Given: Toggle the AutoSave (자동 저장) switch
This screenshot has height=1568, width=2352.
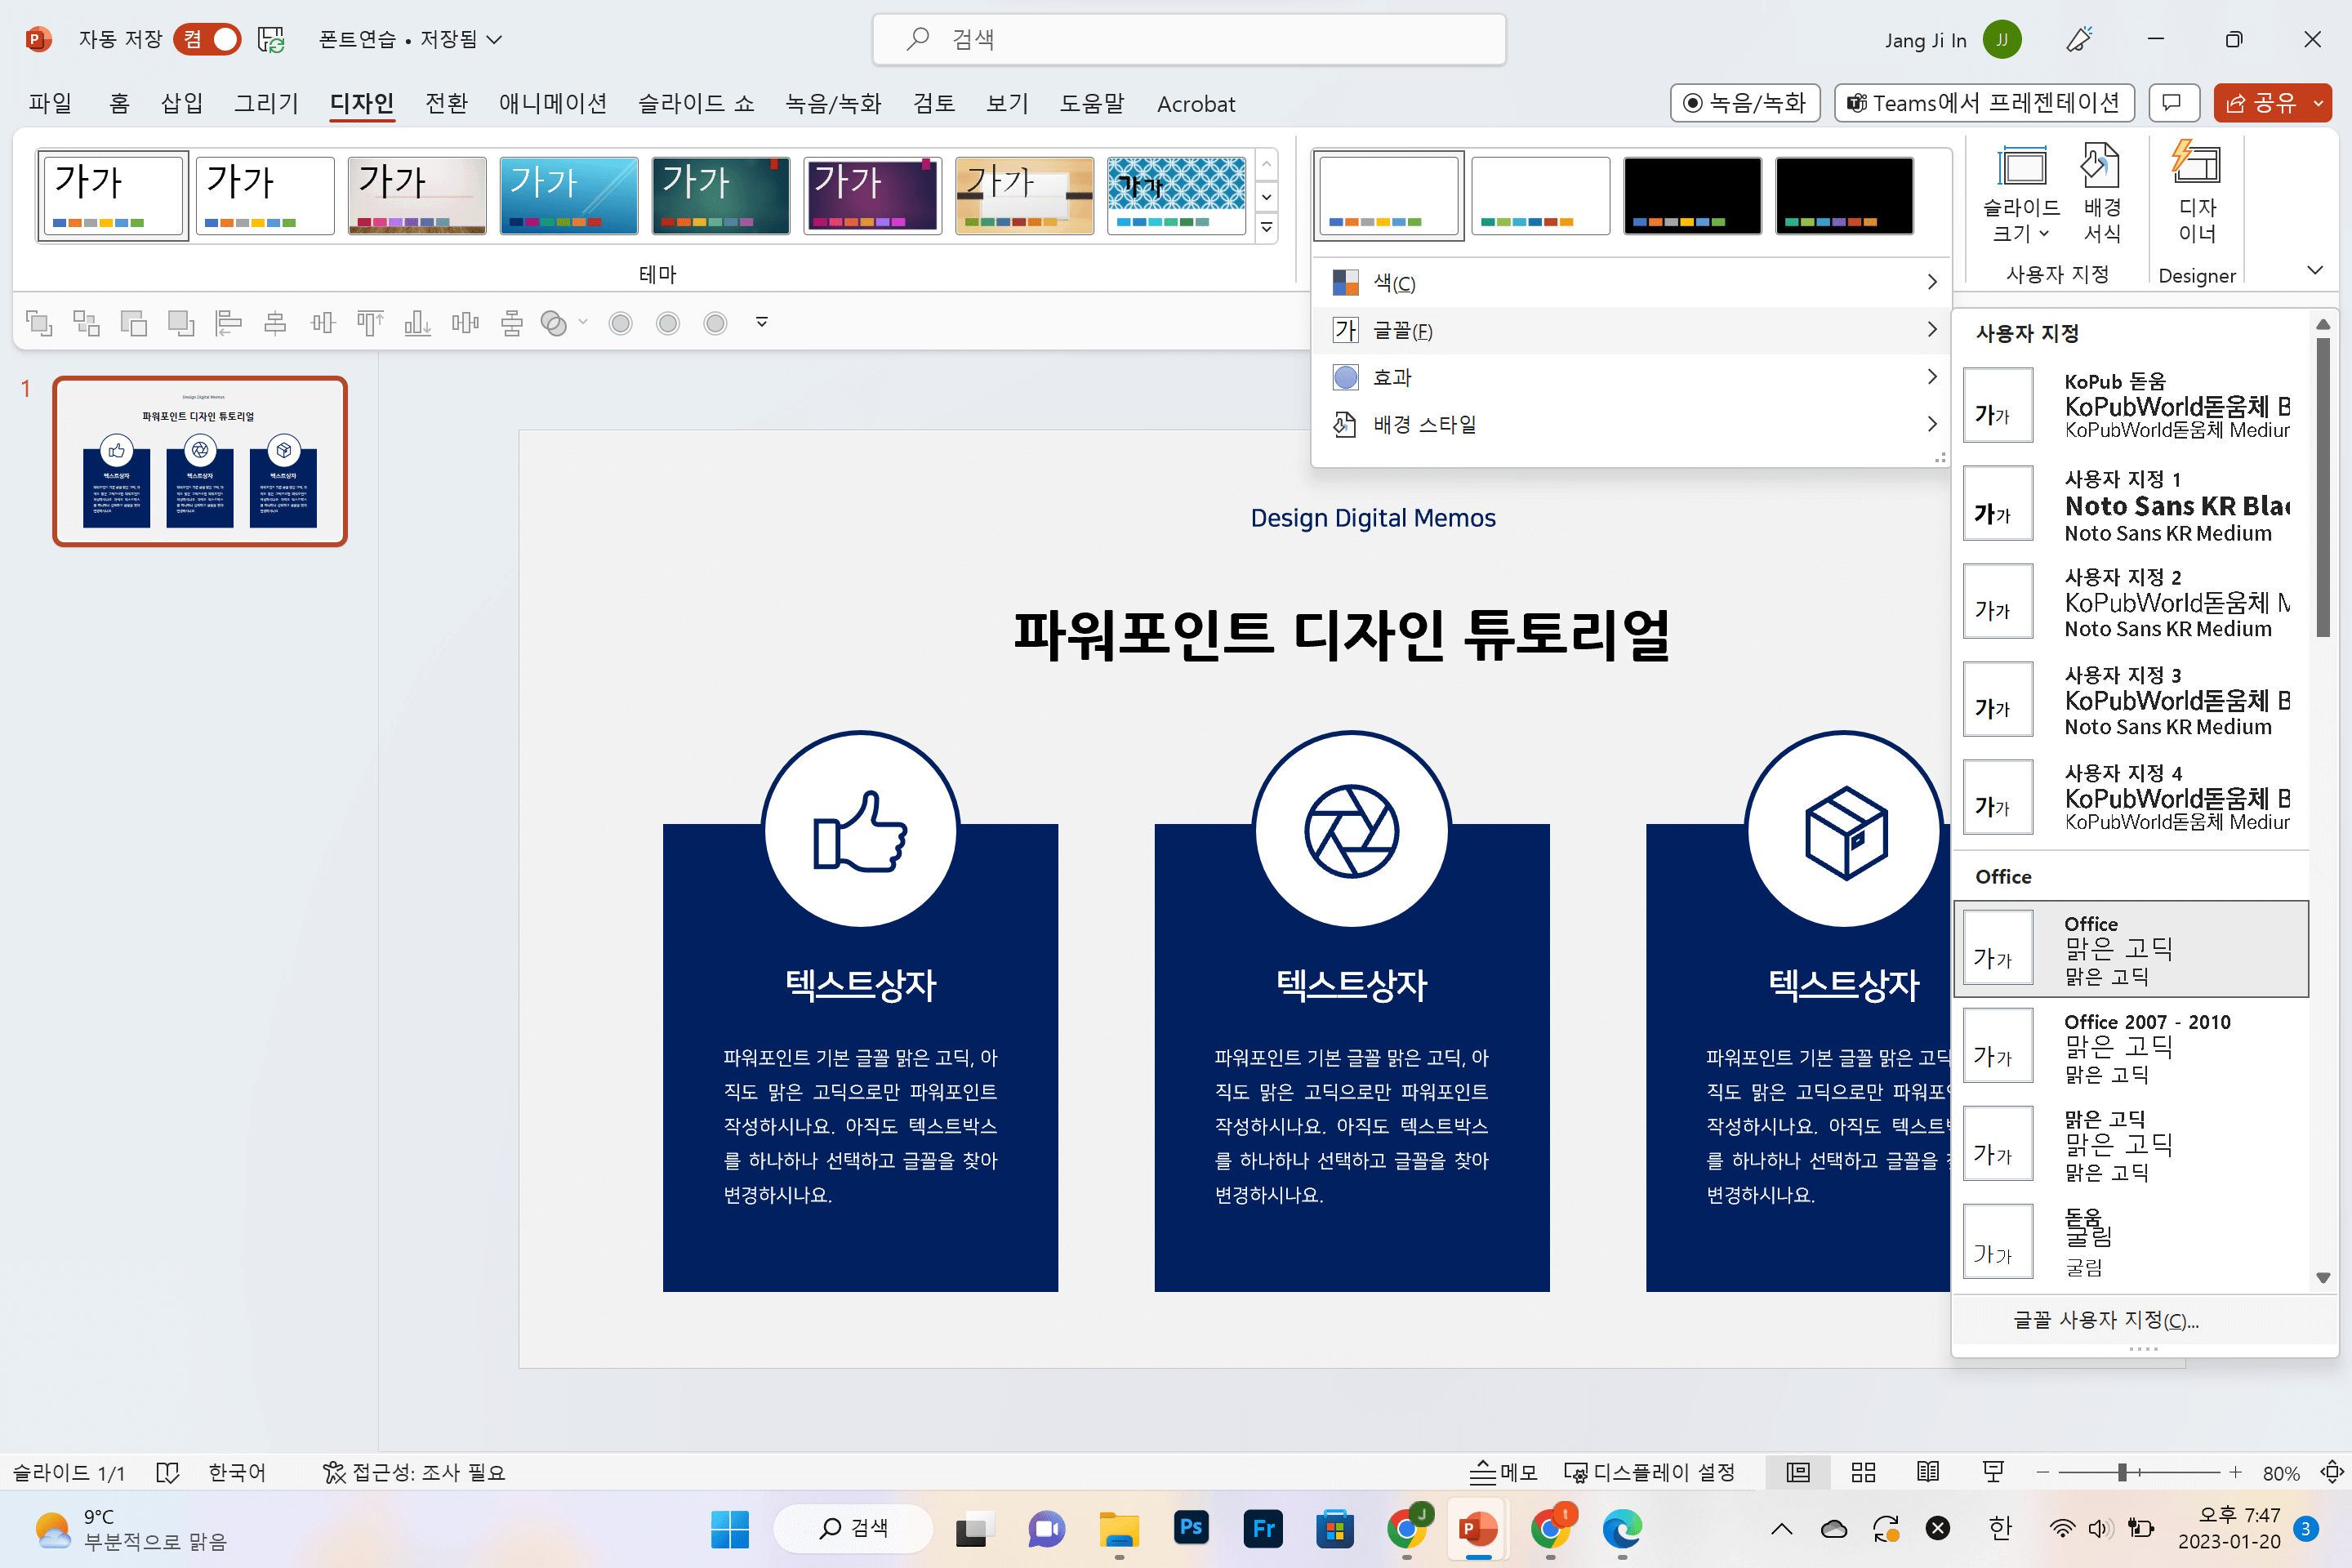Looking at the screenshot, I should click(x=208, y=39).
